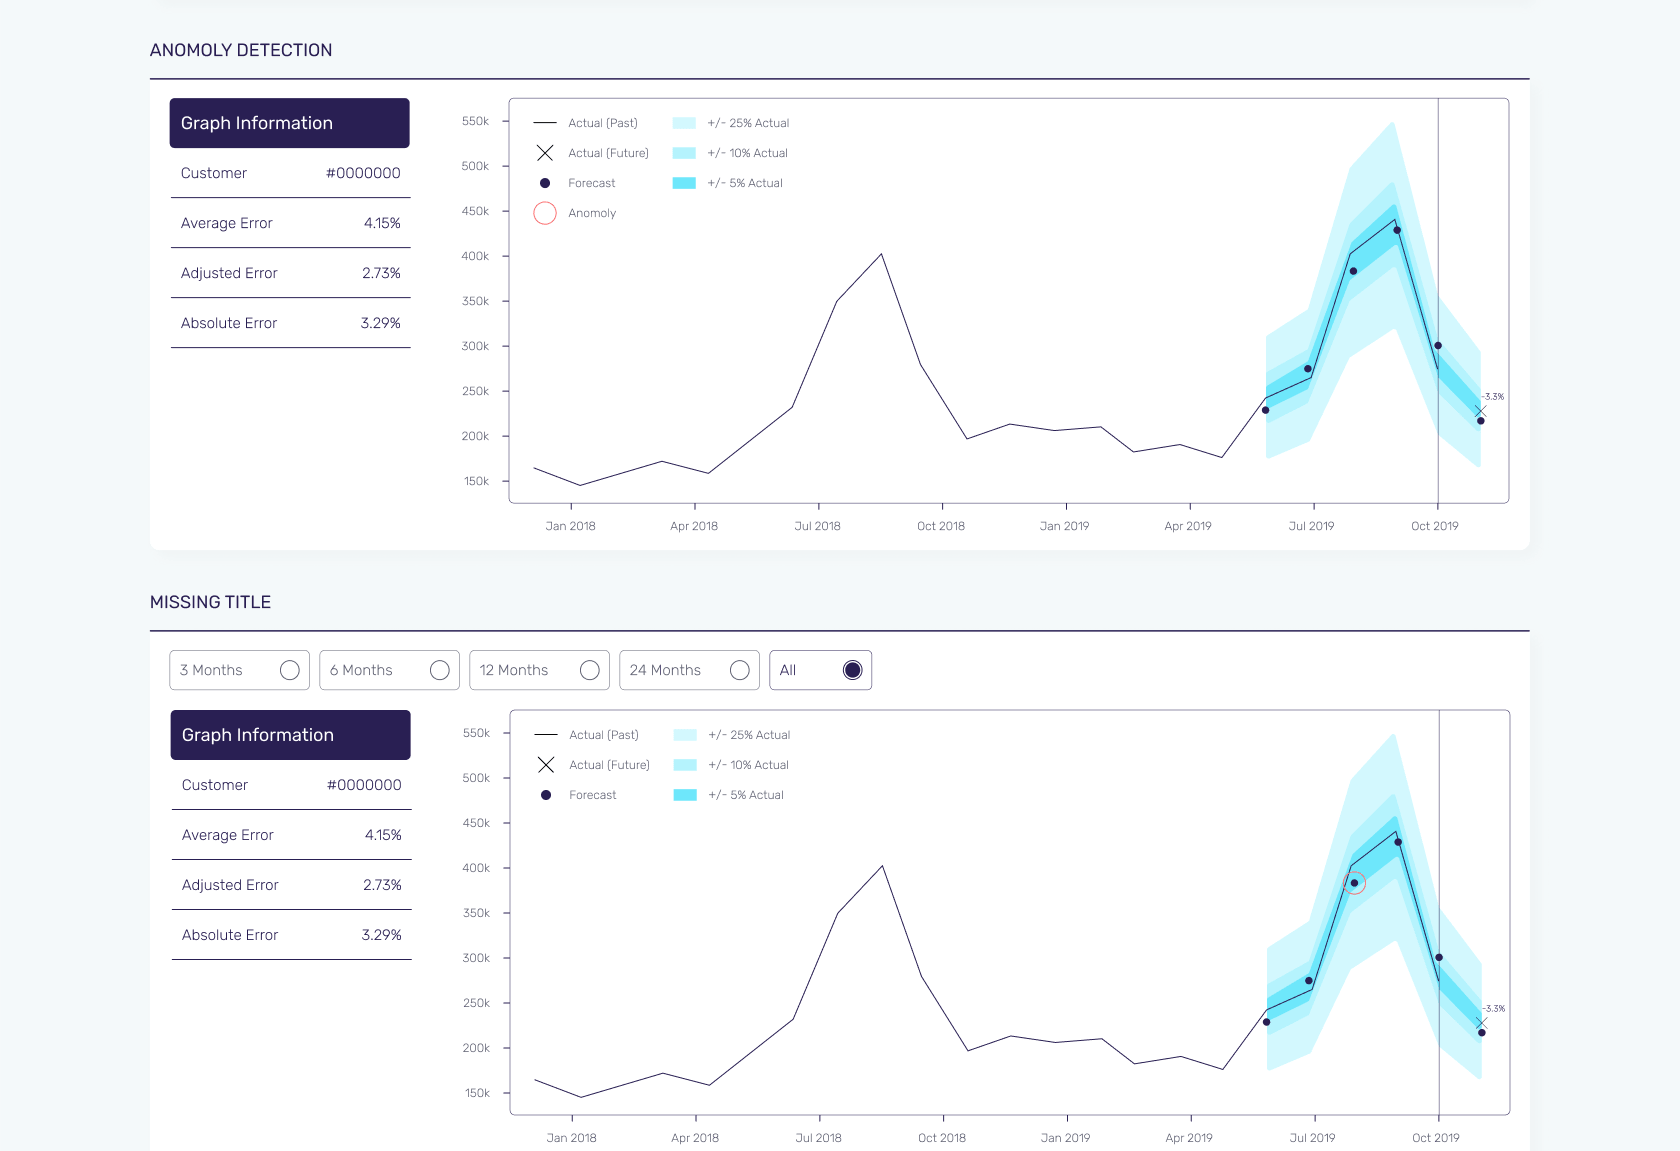Click the Jan 2019 axis label in bottom chart
1680x1151 pixels.
tap(1065, 1138)
